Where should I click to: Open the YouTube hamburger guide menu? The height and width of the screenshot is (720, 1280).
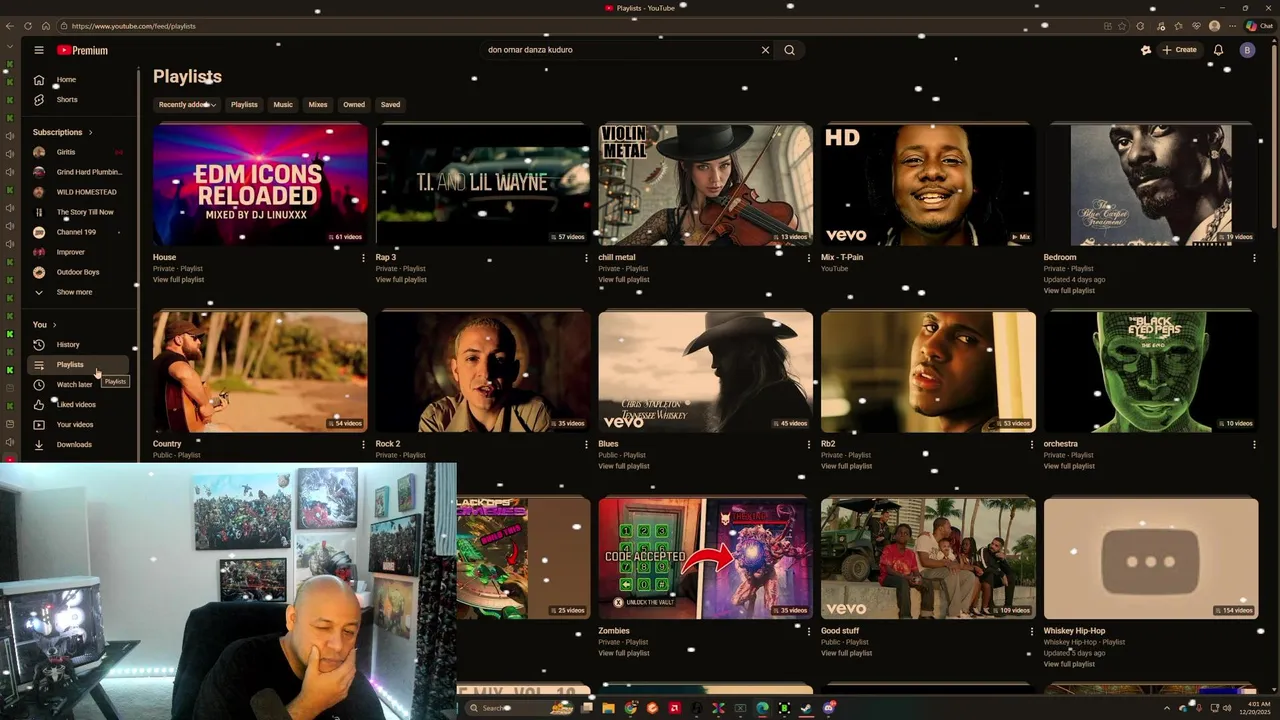coord(39,50)
